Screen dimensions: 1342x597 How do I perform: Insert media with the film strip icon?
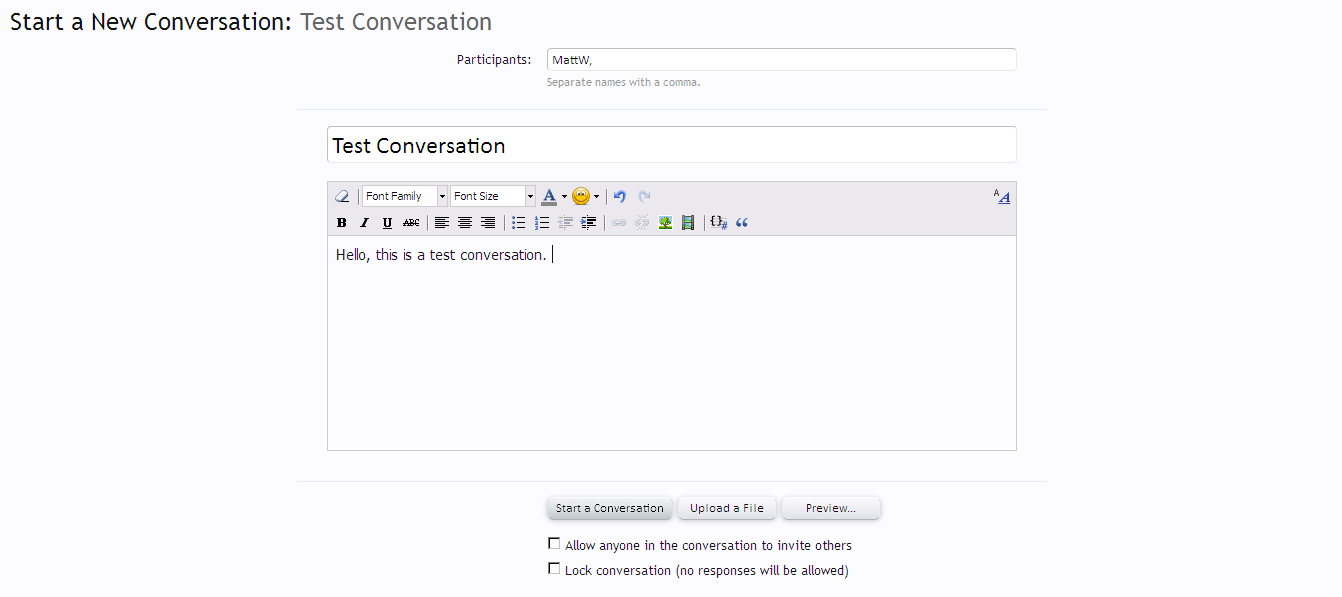coord(688,222)
